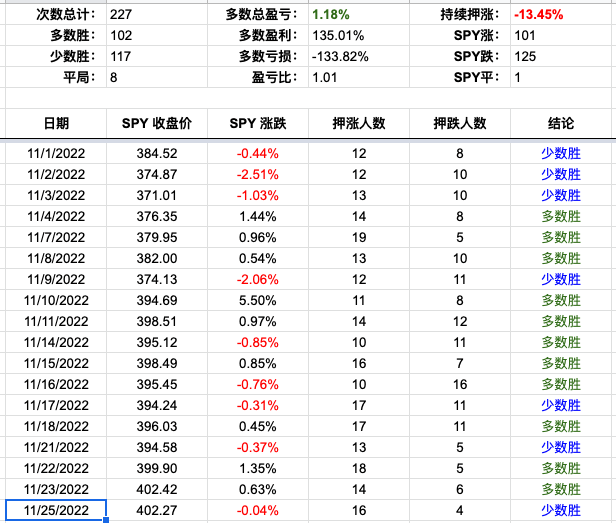Select 多数胜 result for 11/10/2022
The height and width of the screenshot is (523, 616).
pos(561,301)
